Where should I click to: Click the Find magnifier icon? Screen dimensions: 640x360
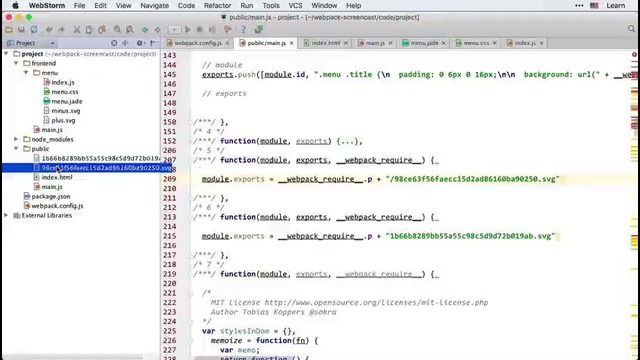tap(117, 30)
